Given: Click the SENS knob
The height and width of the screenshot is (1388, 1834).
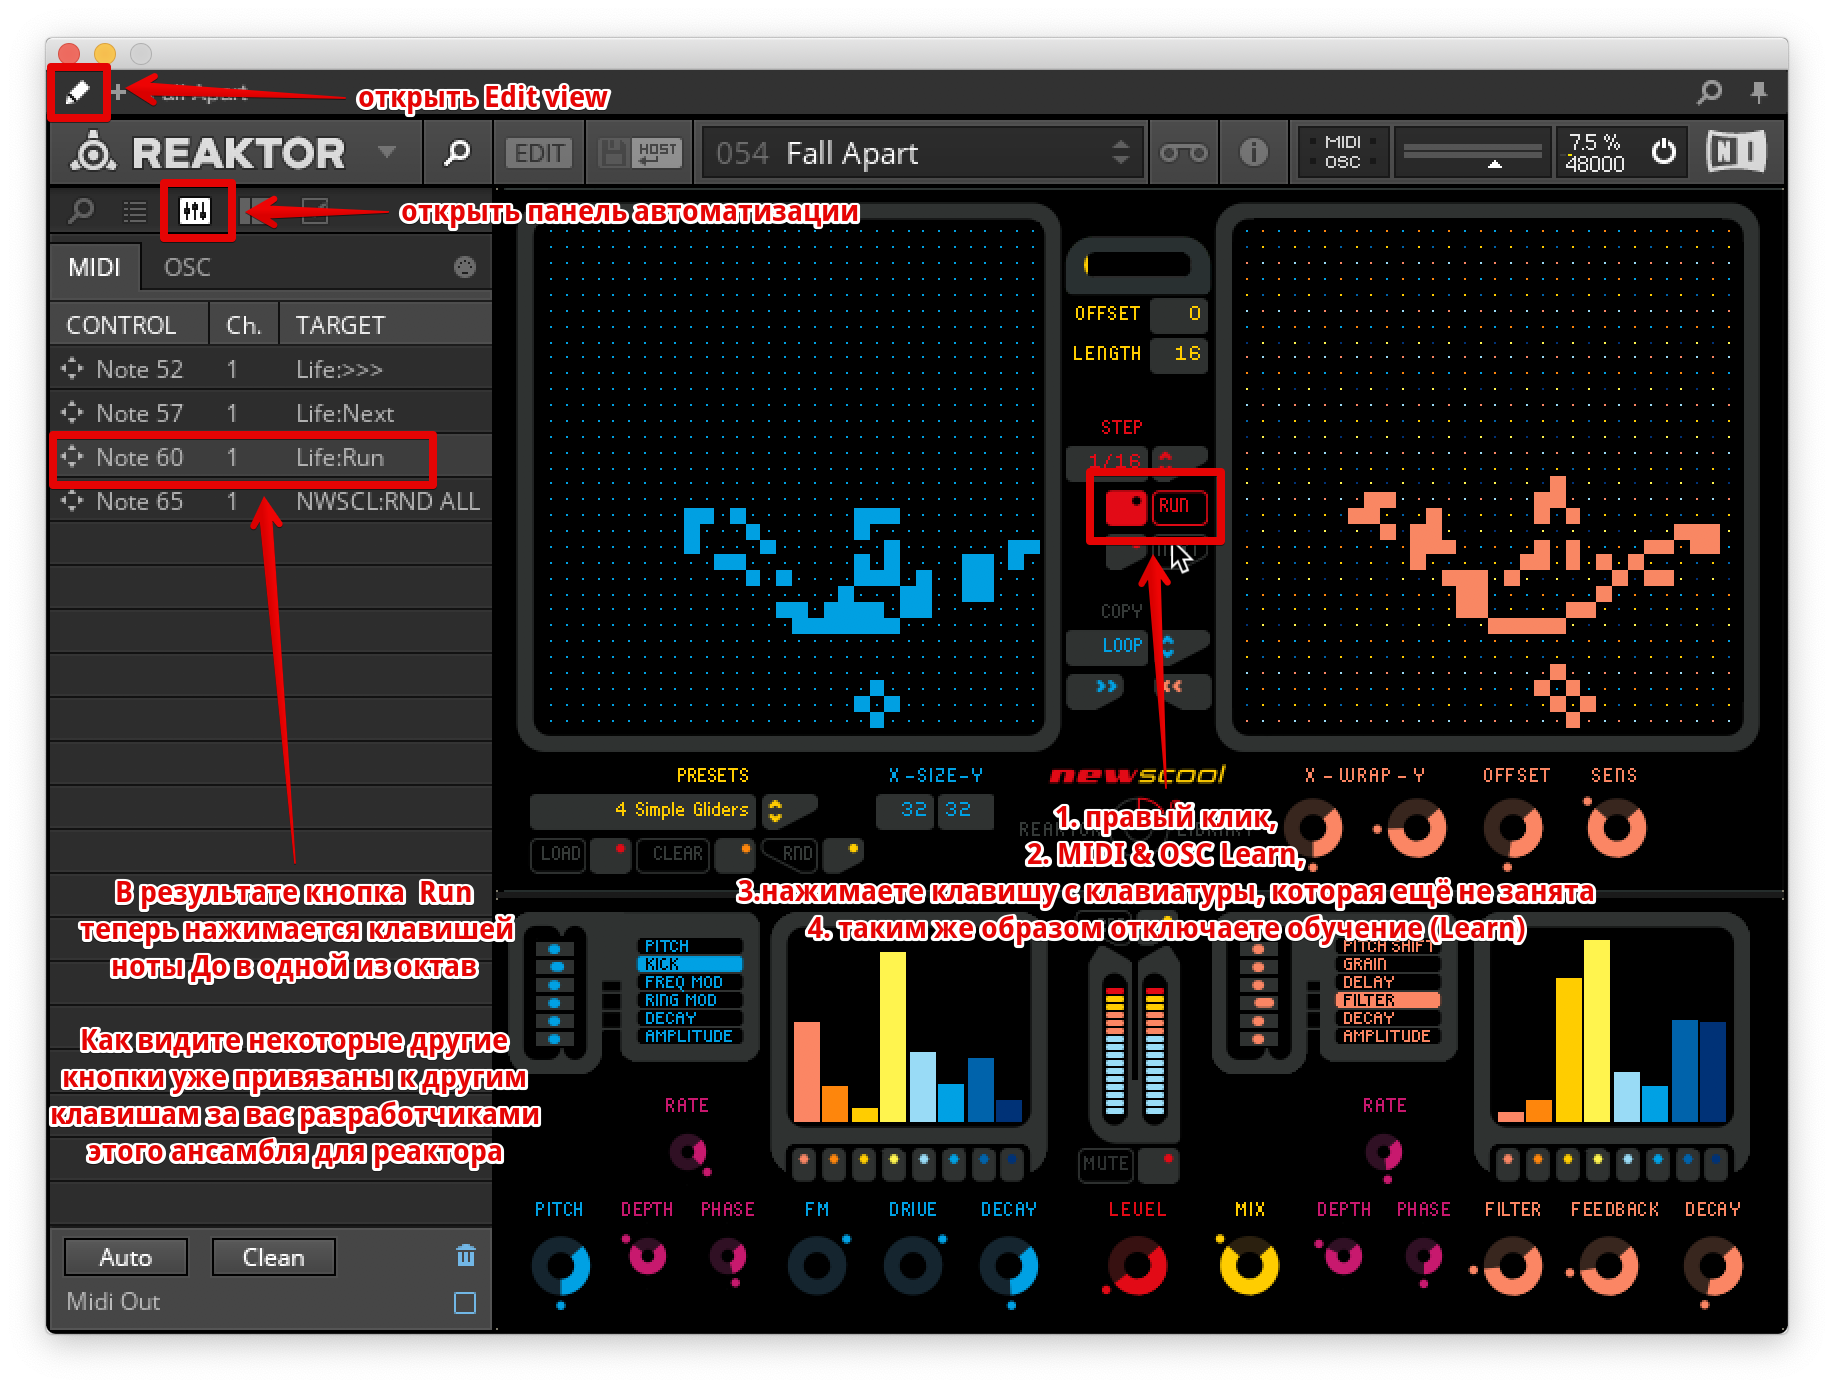Looking at the screenshot, I should click(x=1616, y=828).
